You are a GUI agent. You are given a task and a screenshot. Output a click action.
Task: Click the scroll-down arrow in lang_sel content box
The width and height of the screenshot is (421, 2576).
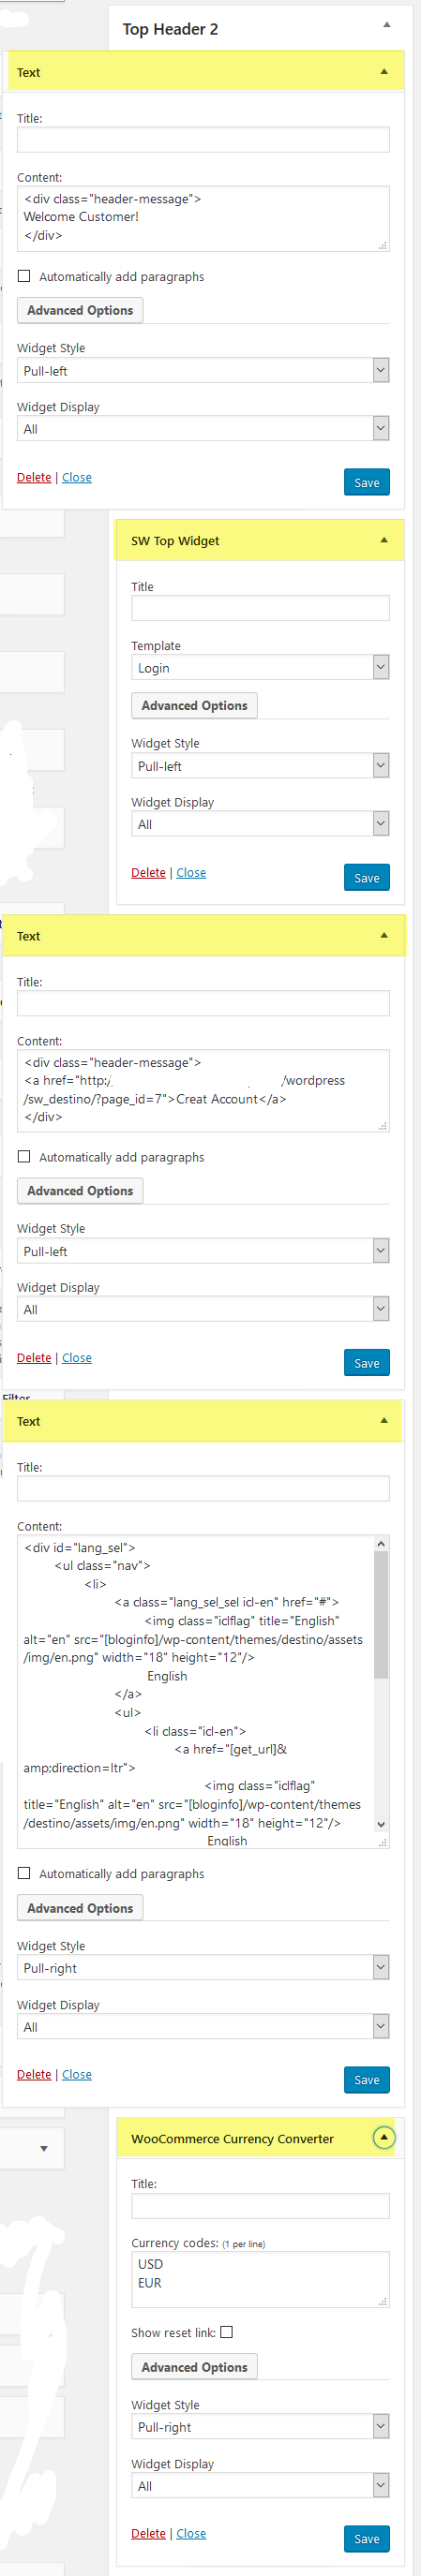click(x=381, y=1824)
